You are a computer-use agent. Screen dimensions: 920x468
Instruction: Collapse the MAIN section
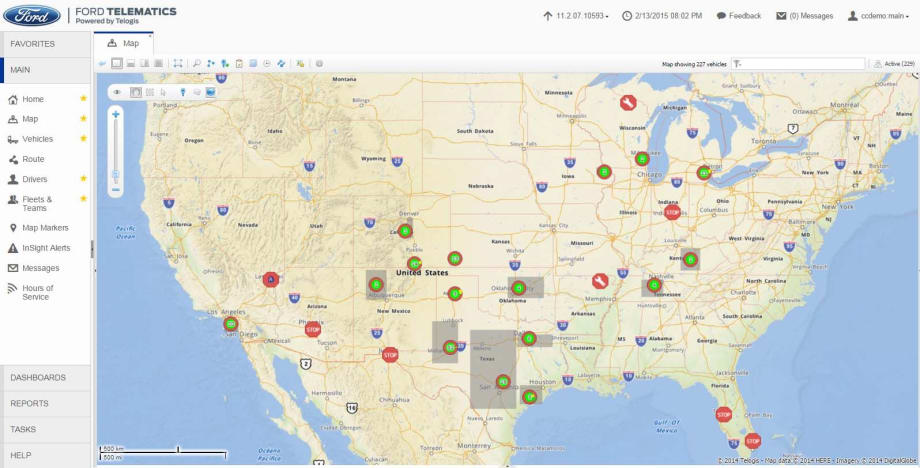[45, 70]
